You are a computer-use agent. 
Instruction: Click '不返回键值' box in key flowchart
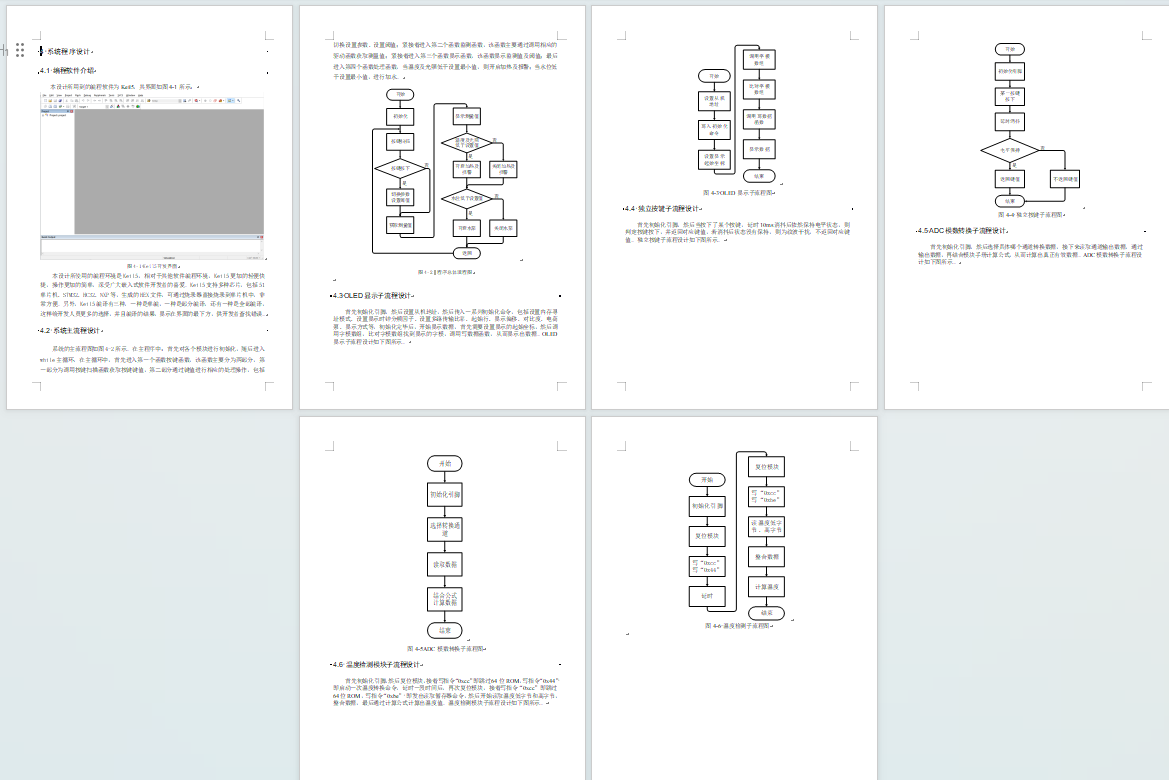(1065, 179)
